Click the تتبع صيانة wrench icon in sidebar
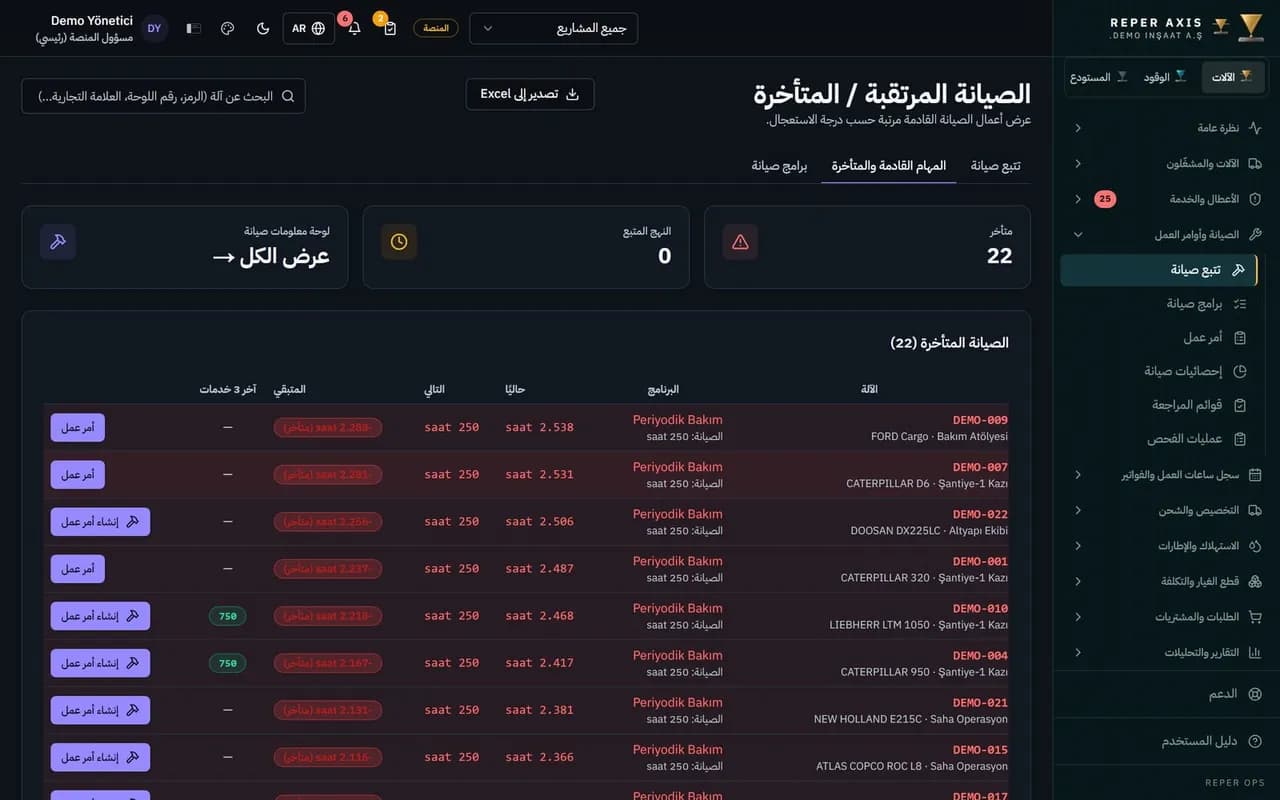This screenshot has width=1280, height=800. coord(1238,270)
